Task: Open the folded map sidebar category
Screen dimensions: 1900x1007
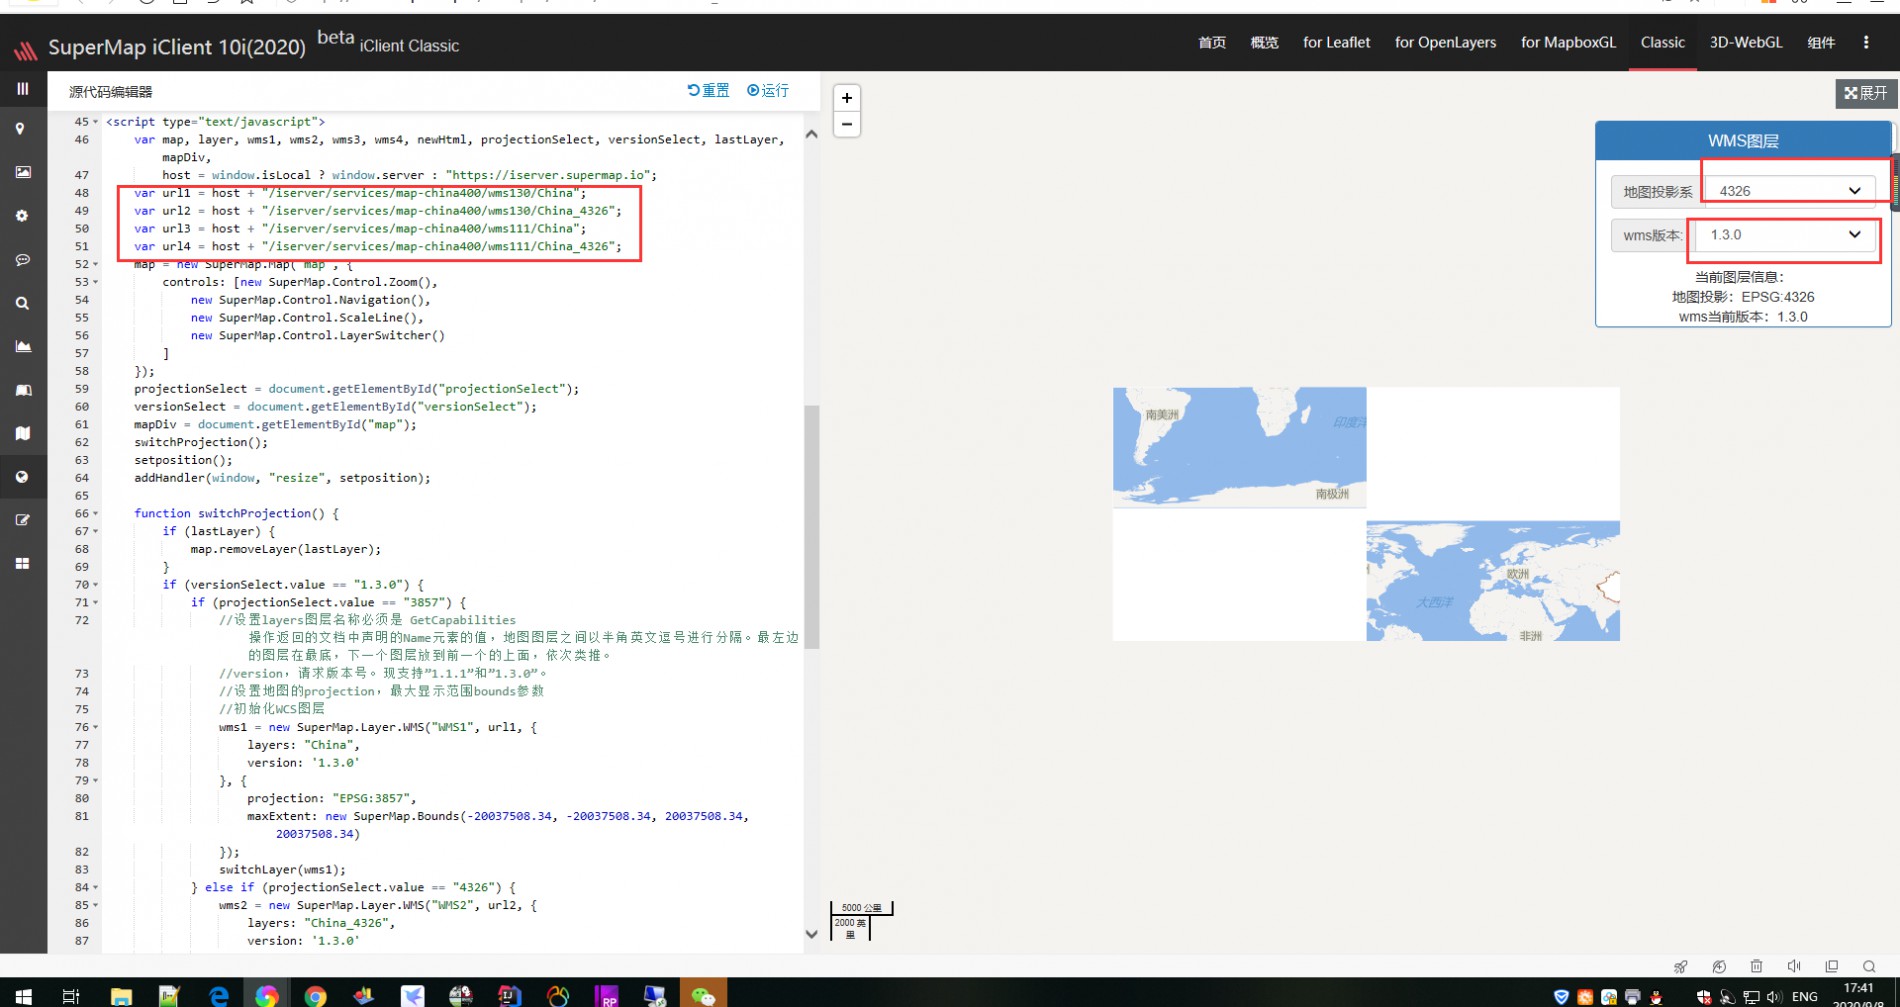Action: pyautogui.click(x=22, y=433)
